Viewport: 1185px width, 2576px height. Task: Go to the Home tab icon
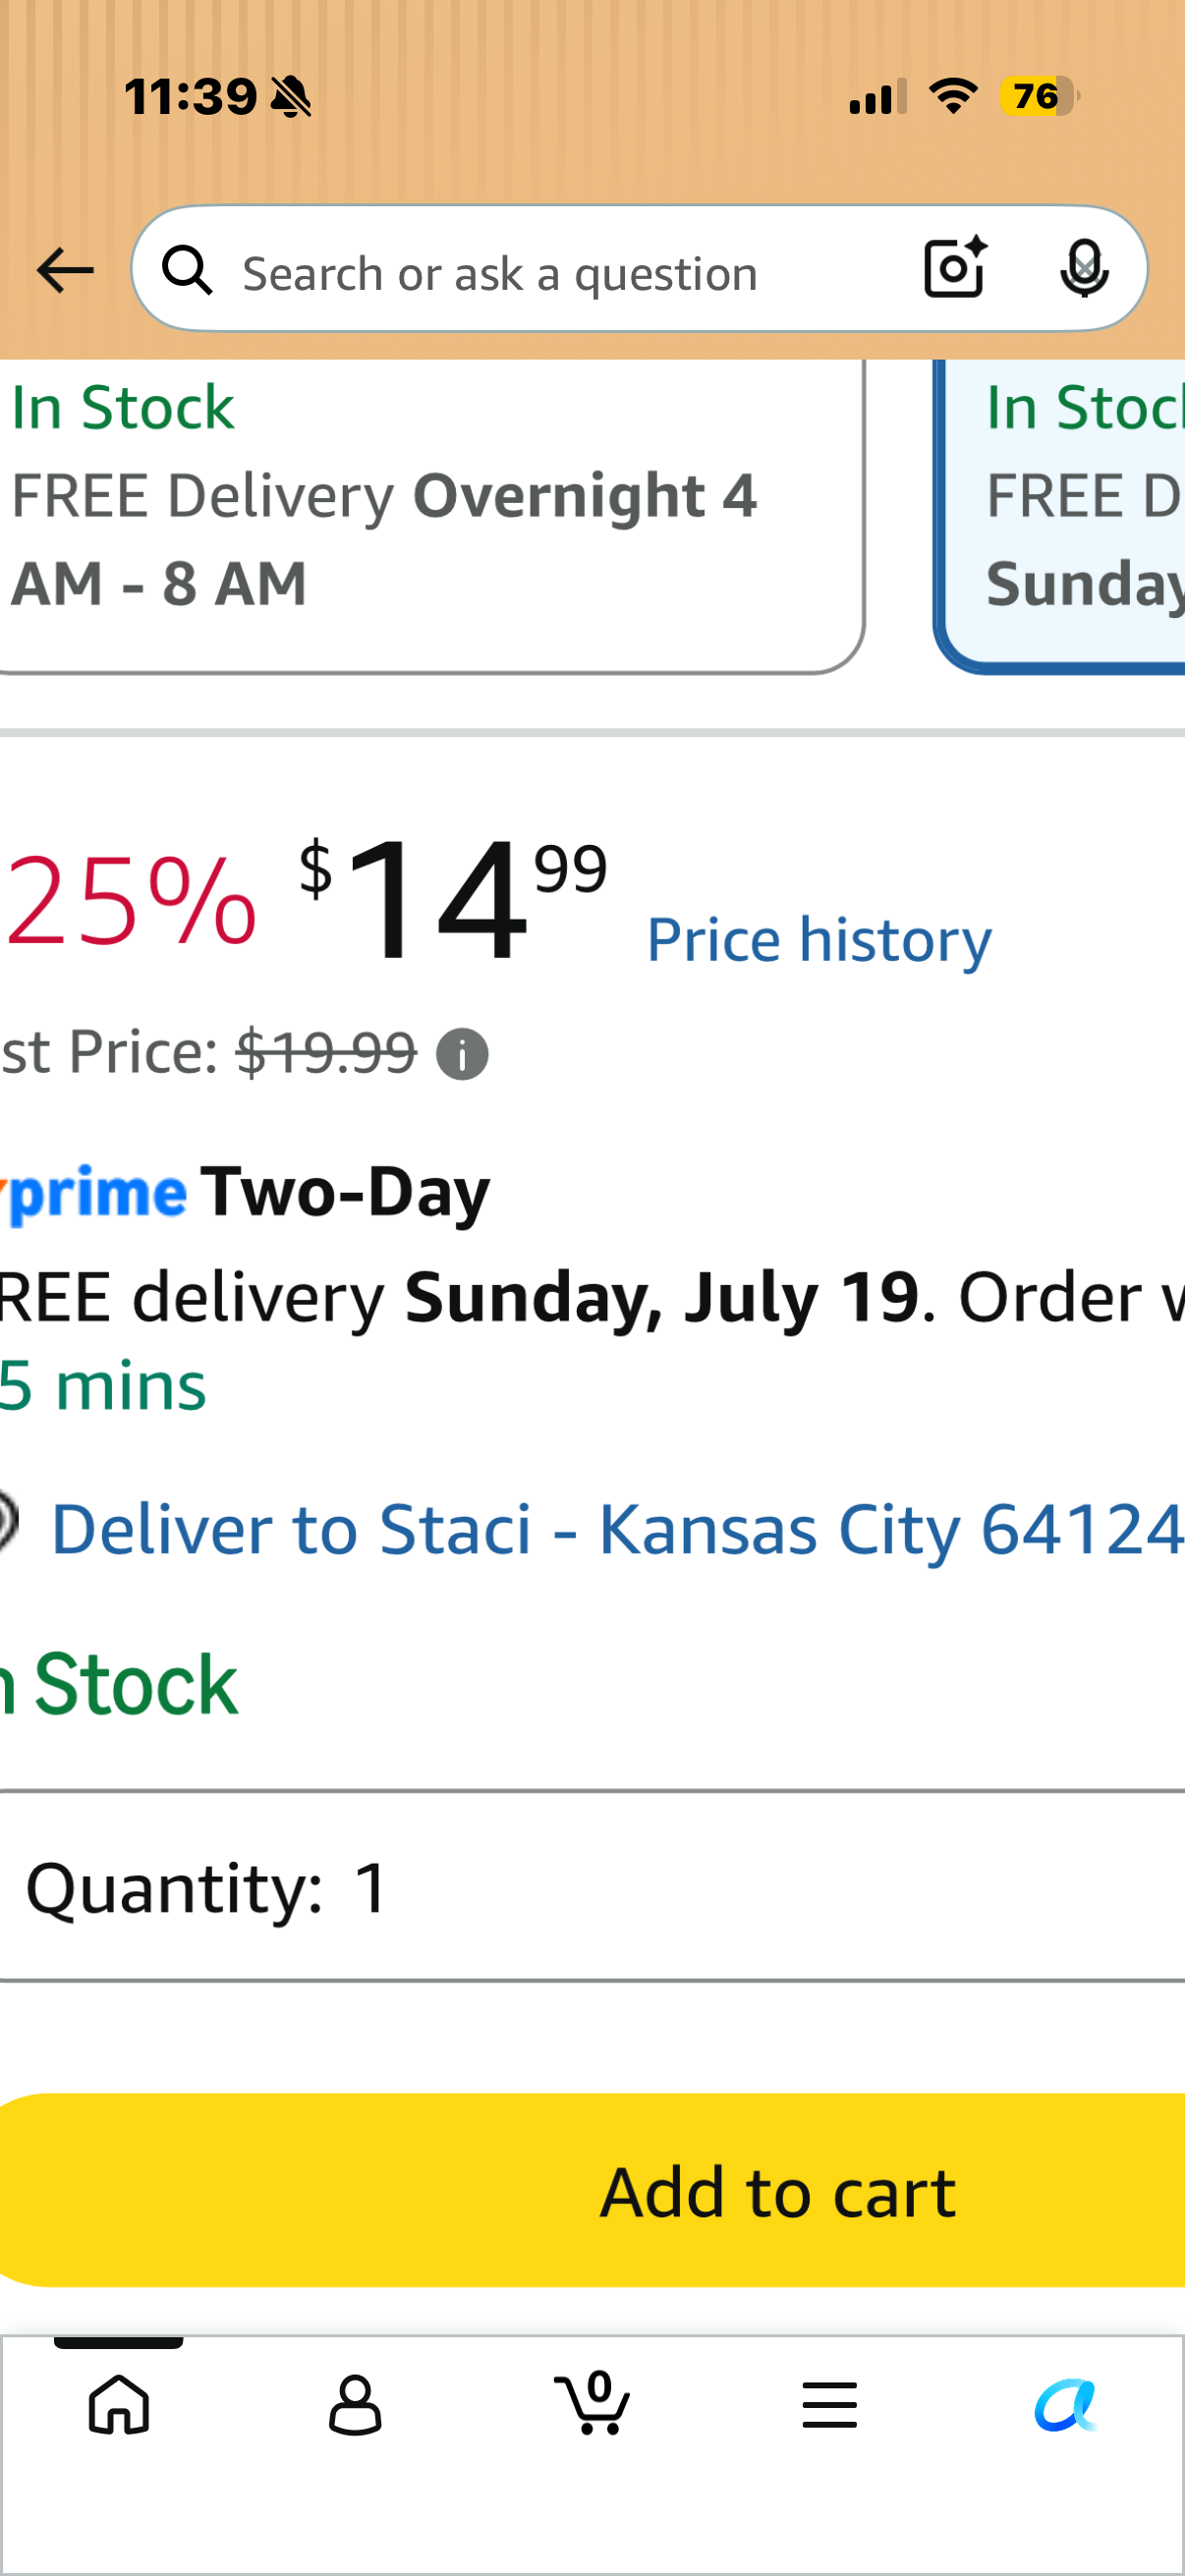point(119,2405)
